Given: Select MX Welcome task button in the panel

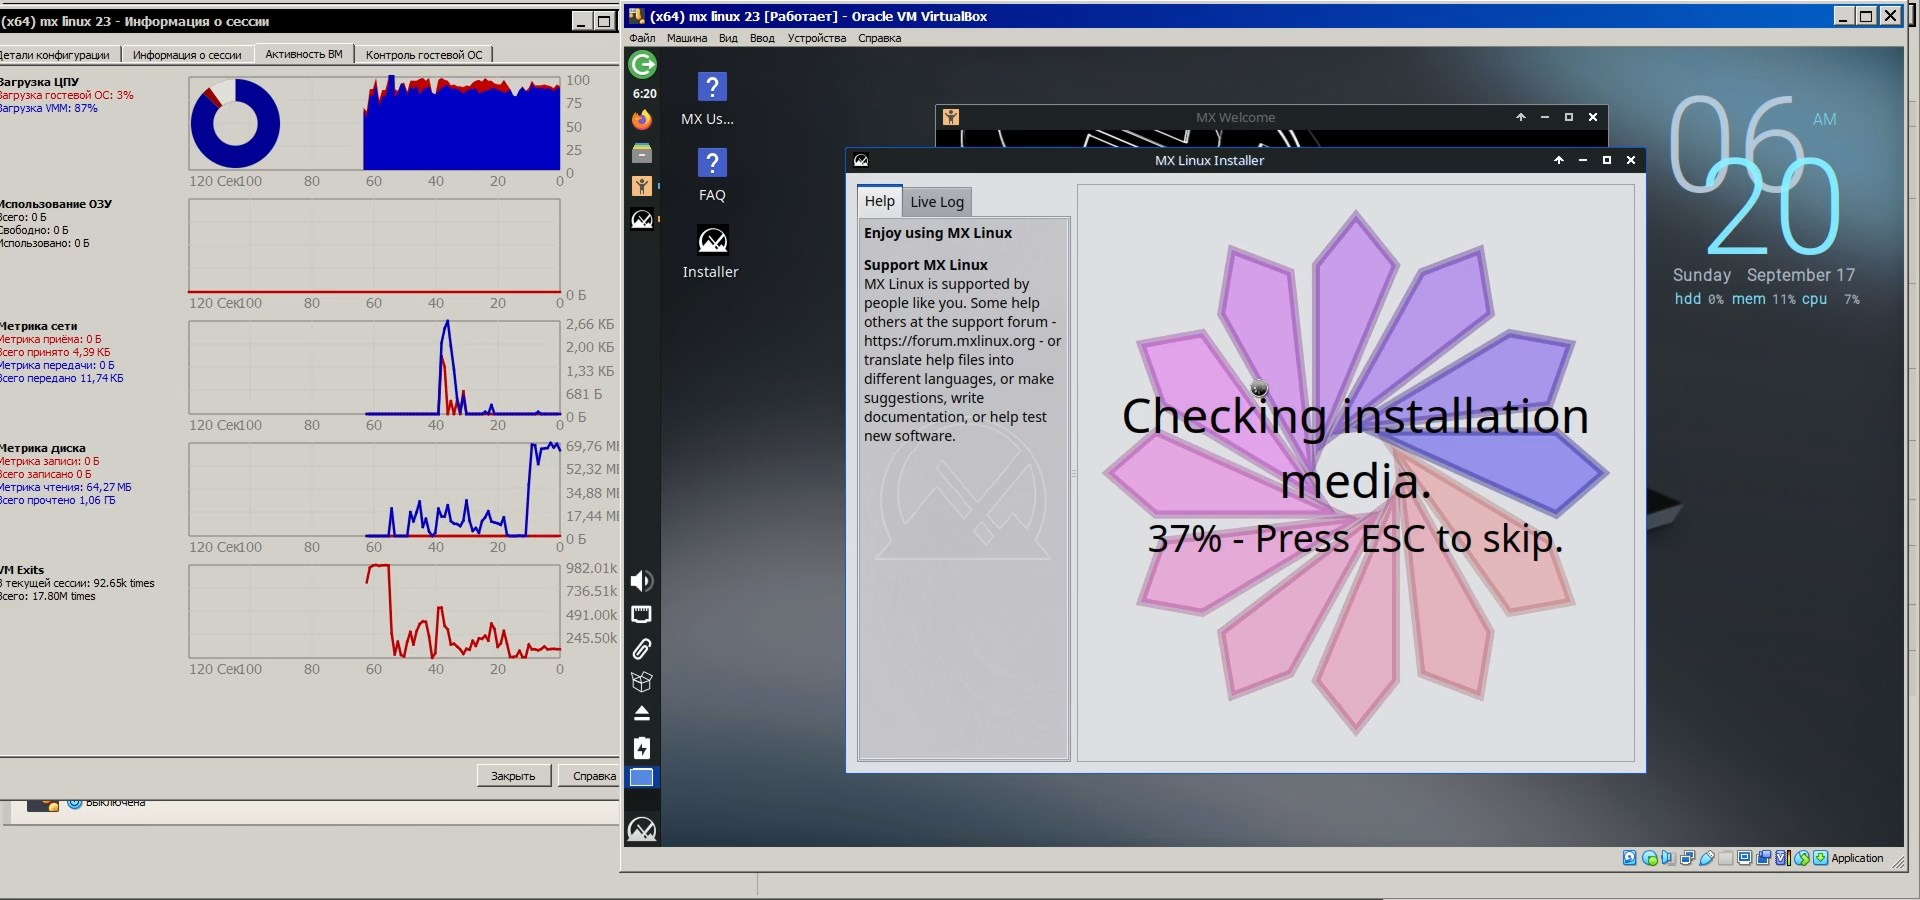Looking at the screenshot, I should pos(642,186).
